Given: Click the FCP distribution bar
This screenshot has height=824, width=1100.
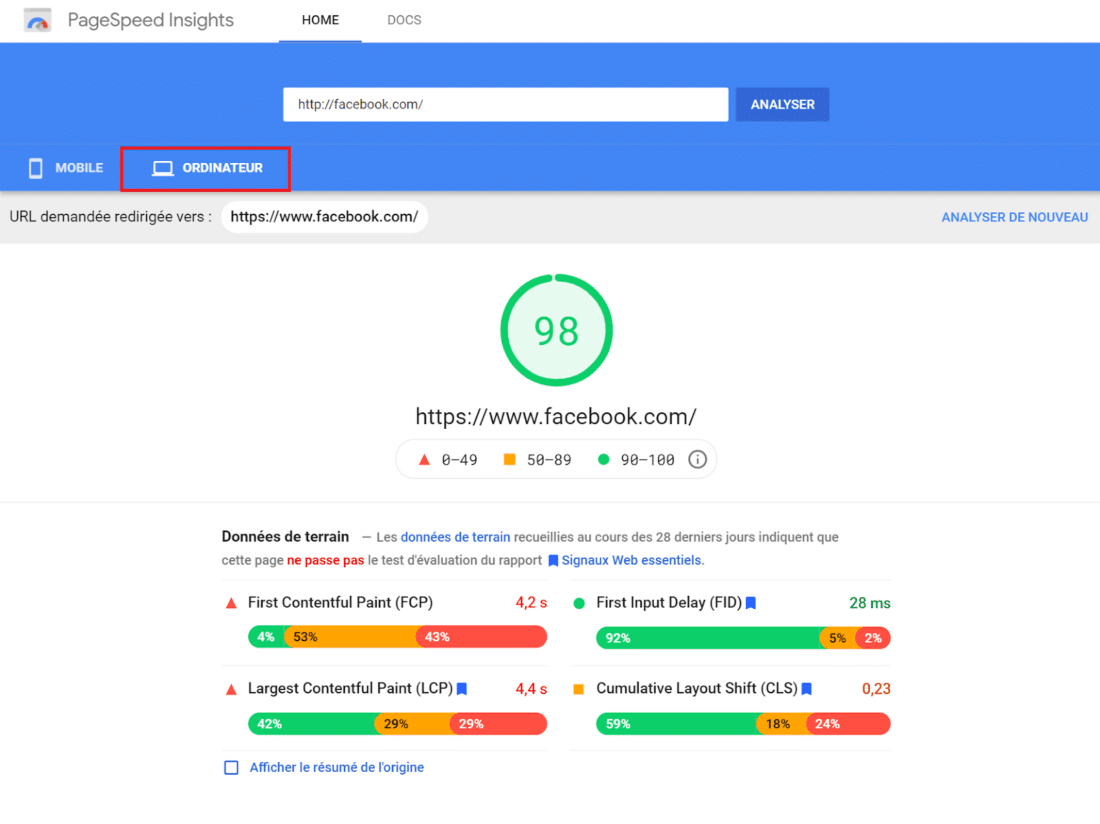Looking at the screenshot, I should coord(397,637).
